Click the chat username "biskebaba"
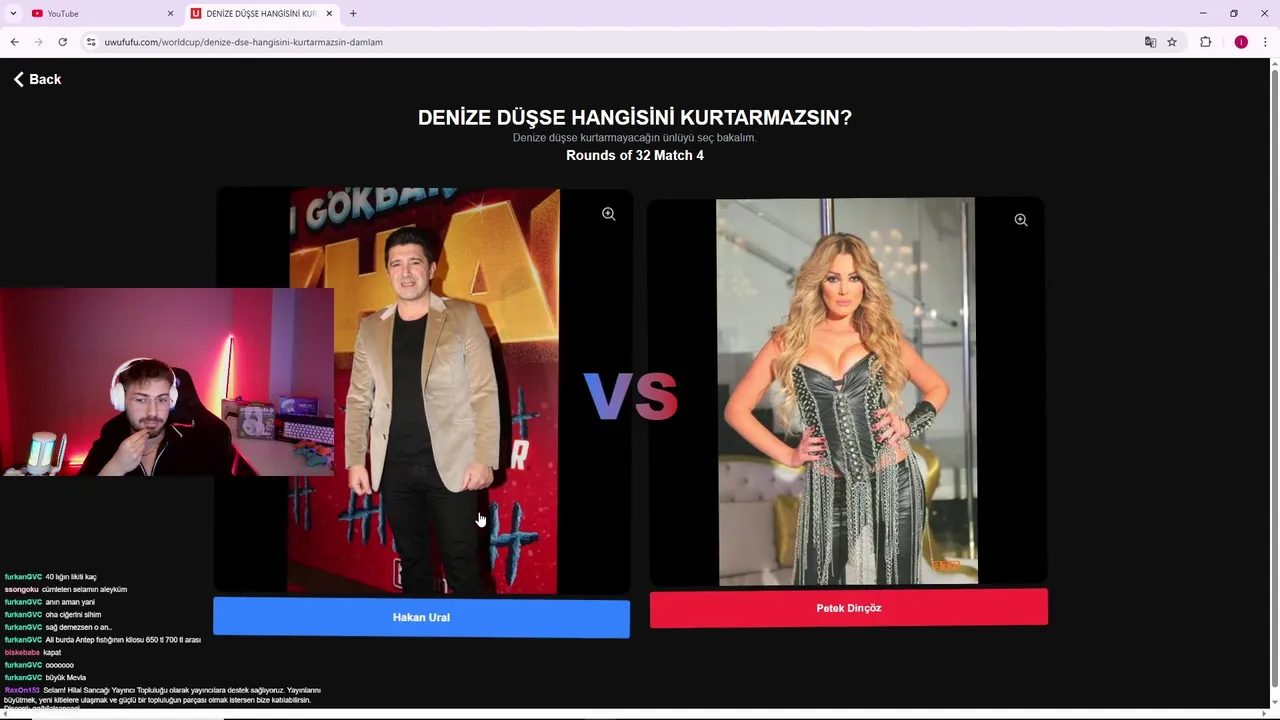 tap(22, 653)
